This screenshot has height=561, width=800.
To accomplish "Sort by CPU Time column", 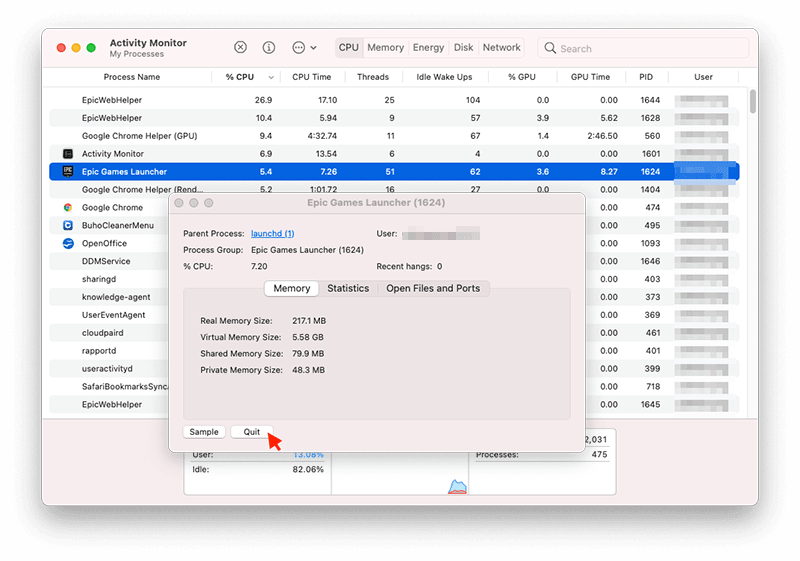I will click(312, 77).
